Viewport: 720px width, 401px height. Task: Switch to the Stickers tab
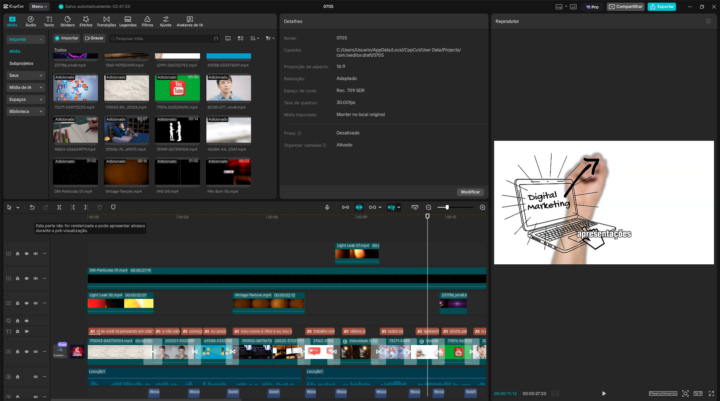(x=68, y=21)
